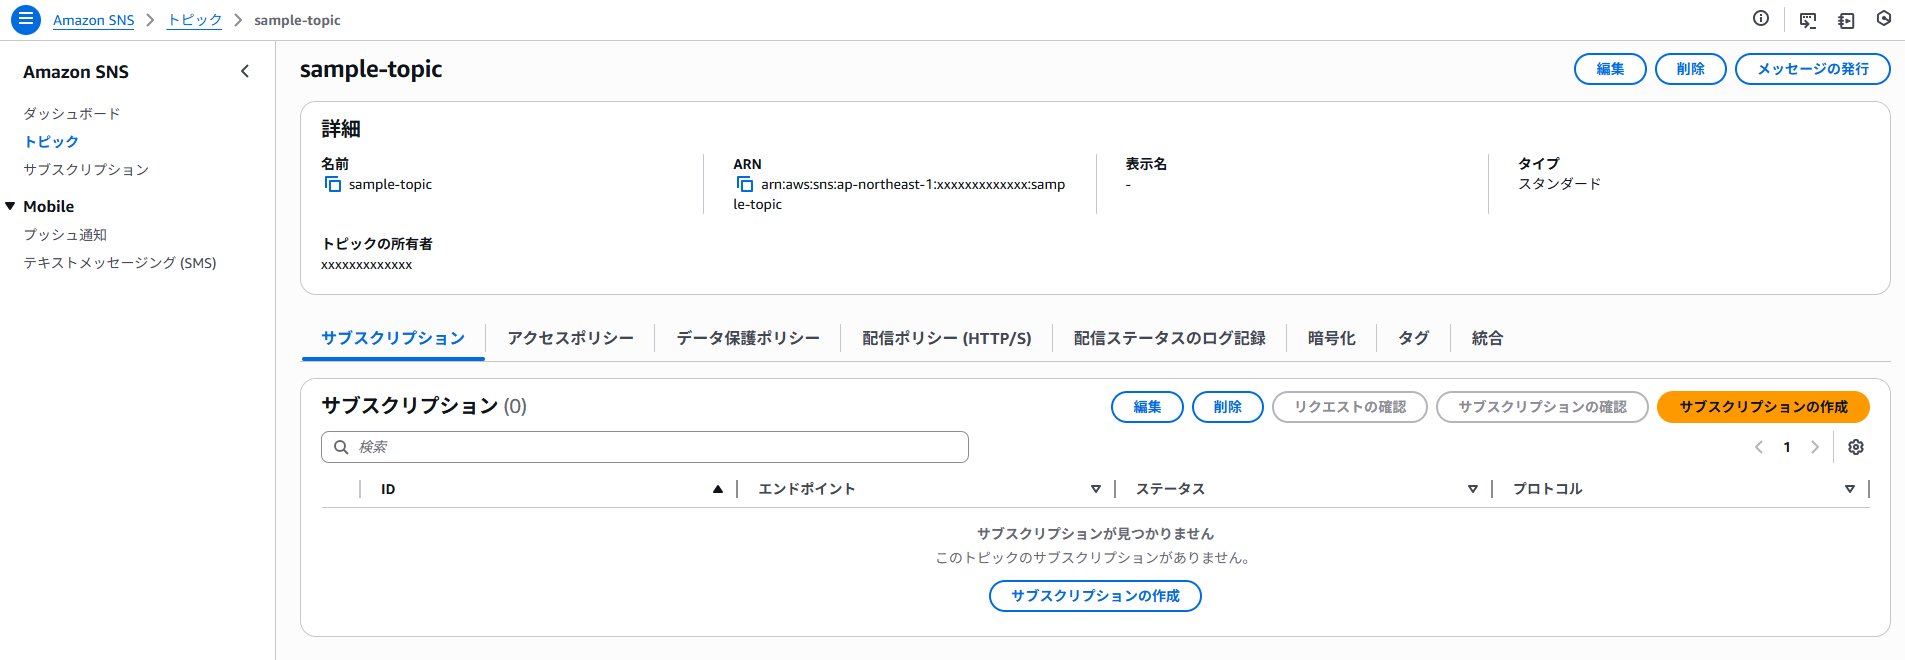Go to previous page of subscriptions
Image resolution: width=1905 pixels, height=660 pixels.
coord(1759,447)
